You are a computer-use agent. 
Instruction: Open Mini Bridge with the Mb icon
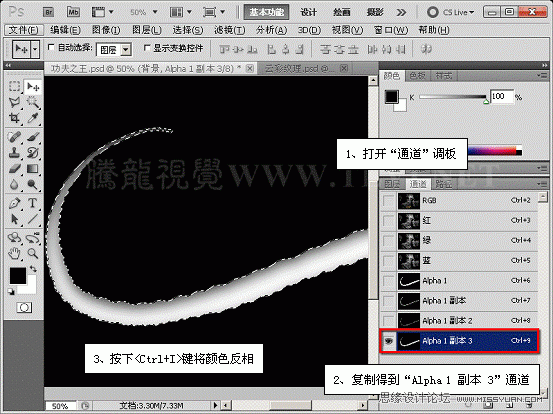coord(73,12)
